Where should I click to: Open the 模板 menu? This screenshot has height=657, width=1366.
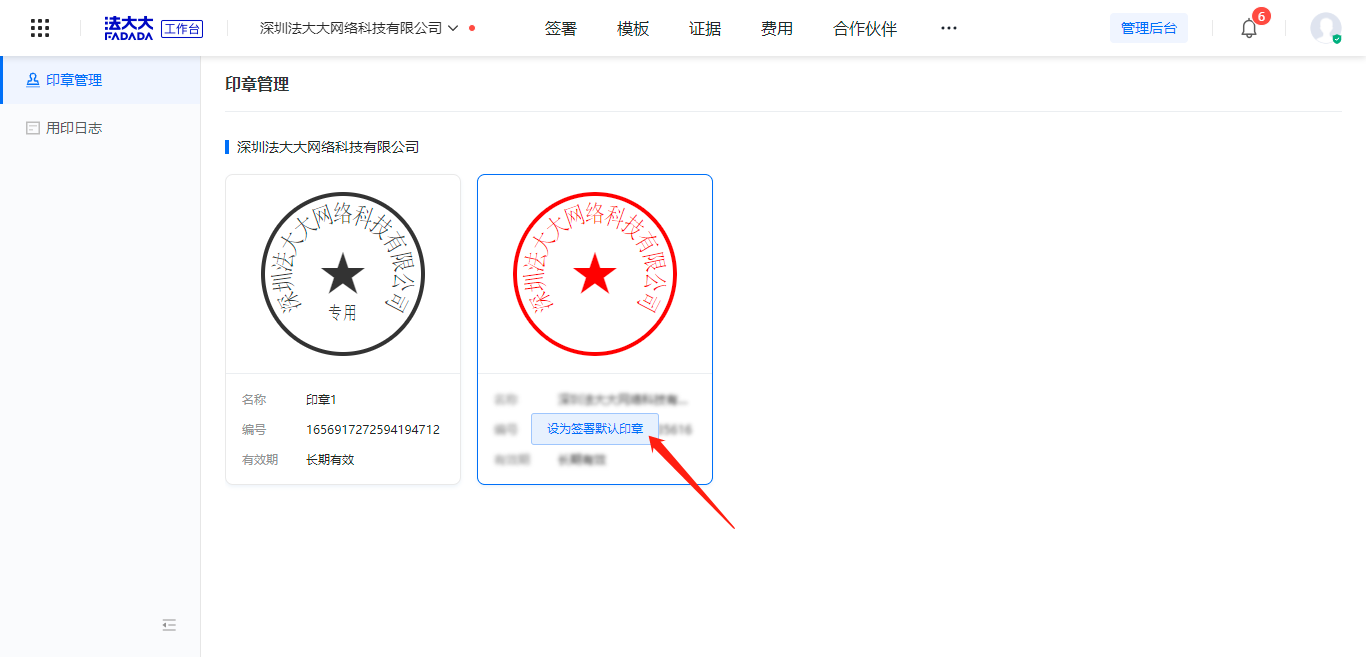[x=633, y=29]
